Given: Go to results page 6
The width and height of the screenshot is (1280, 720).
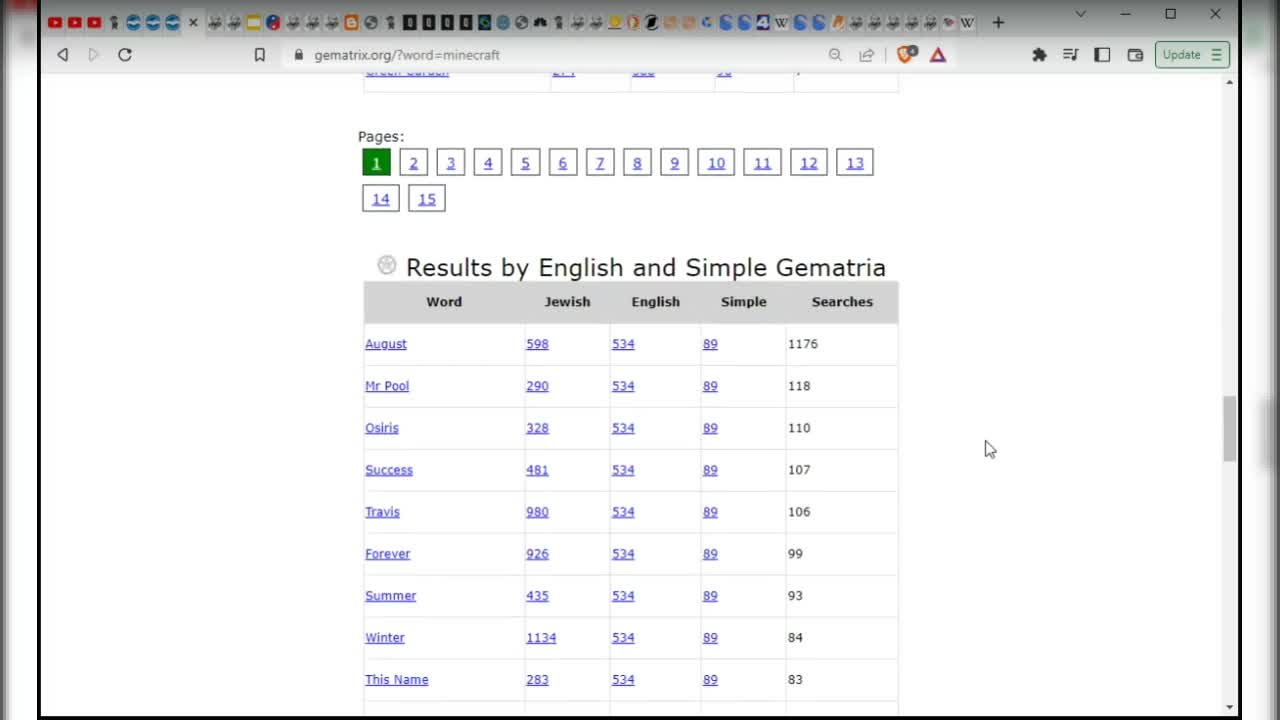Looking at the screenshot, I should click(563, 163).
